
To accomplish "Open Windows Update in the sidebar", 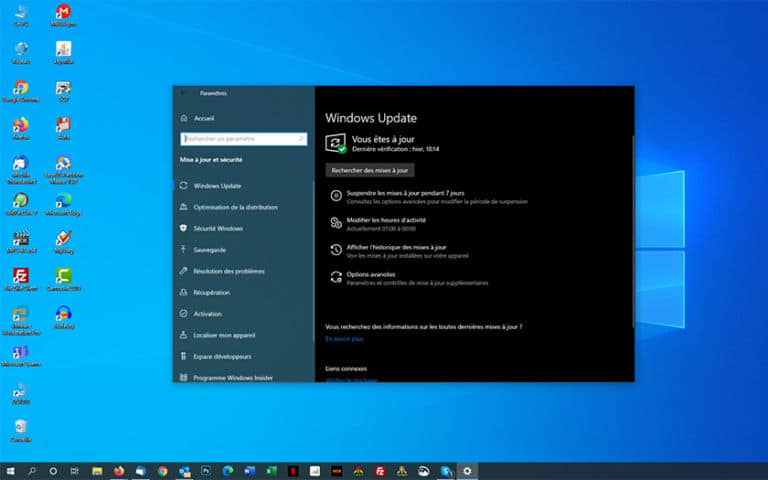I will pos(217,186).
